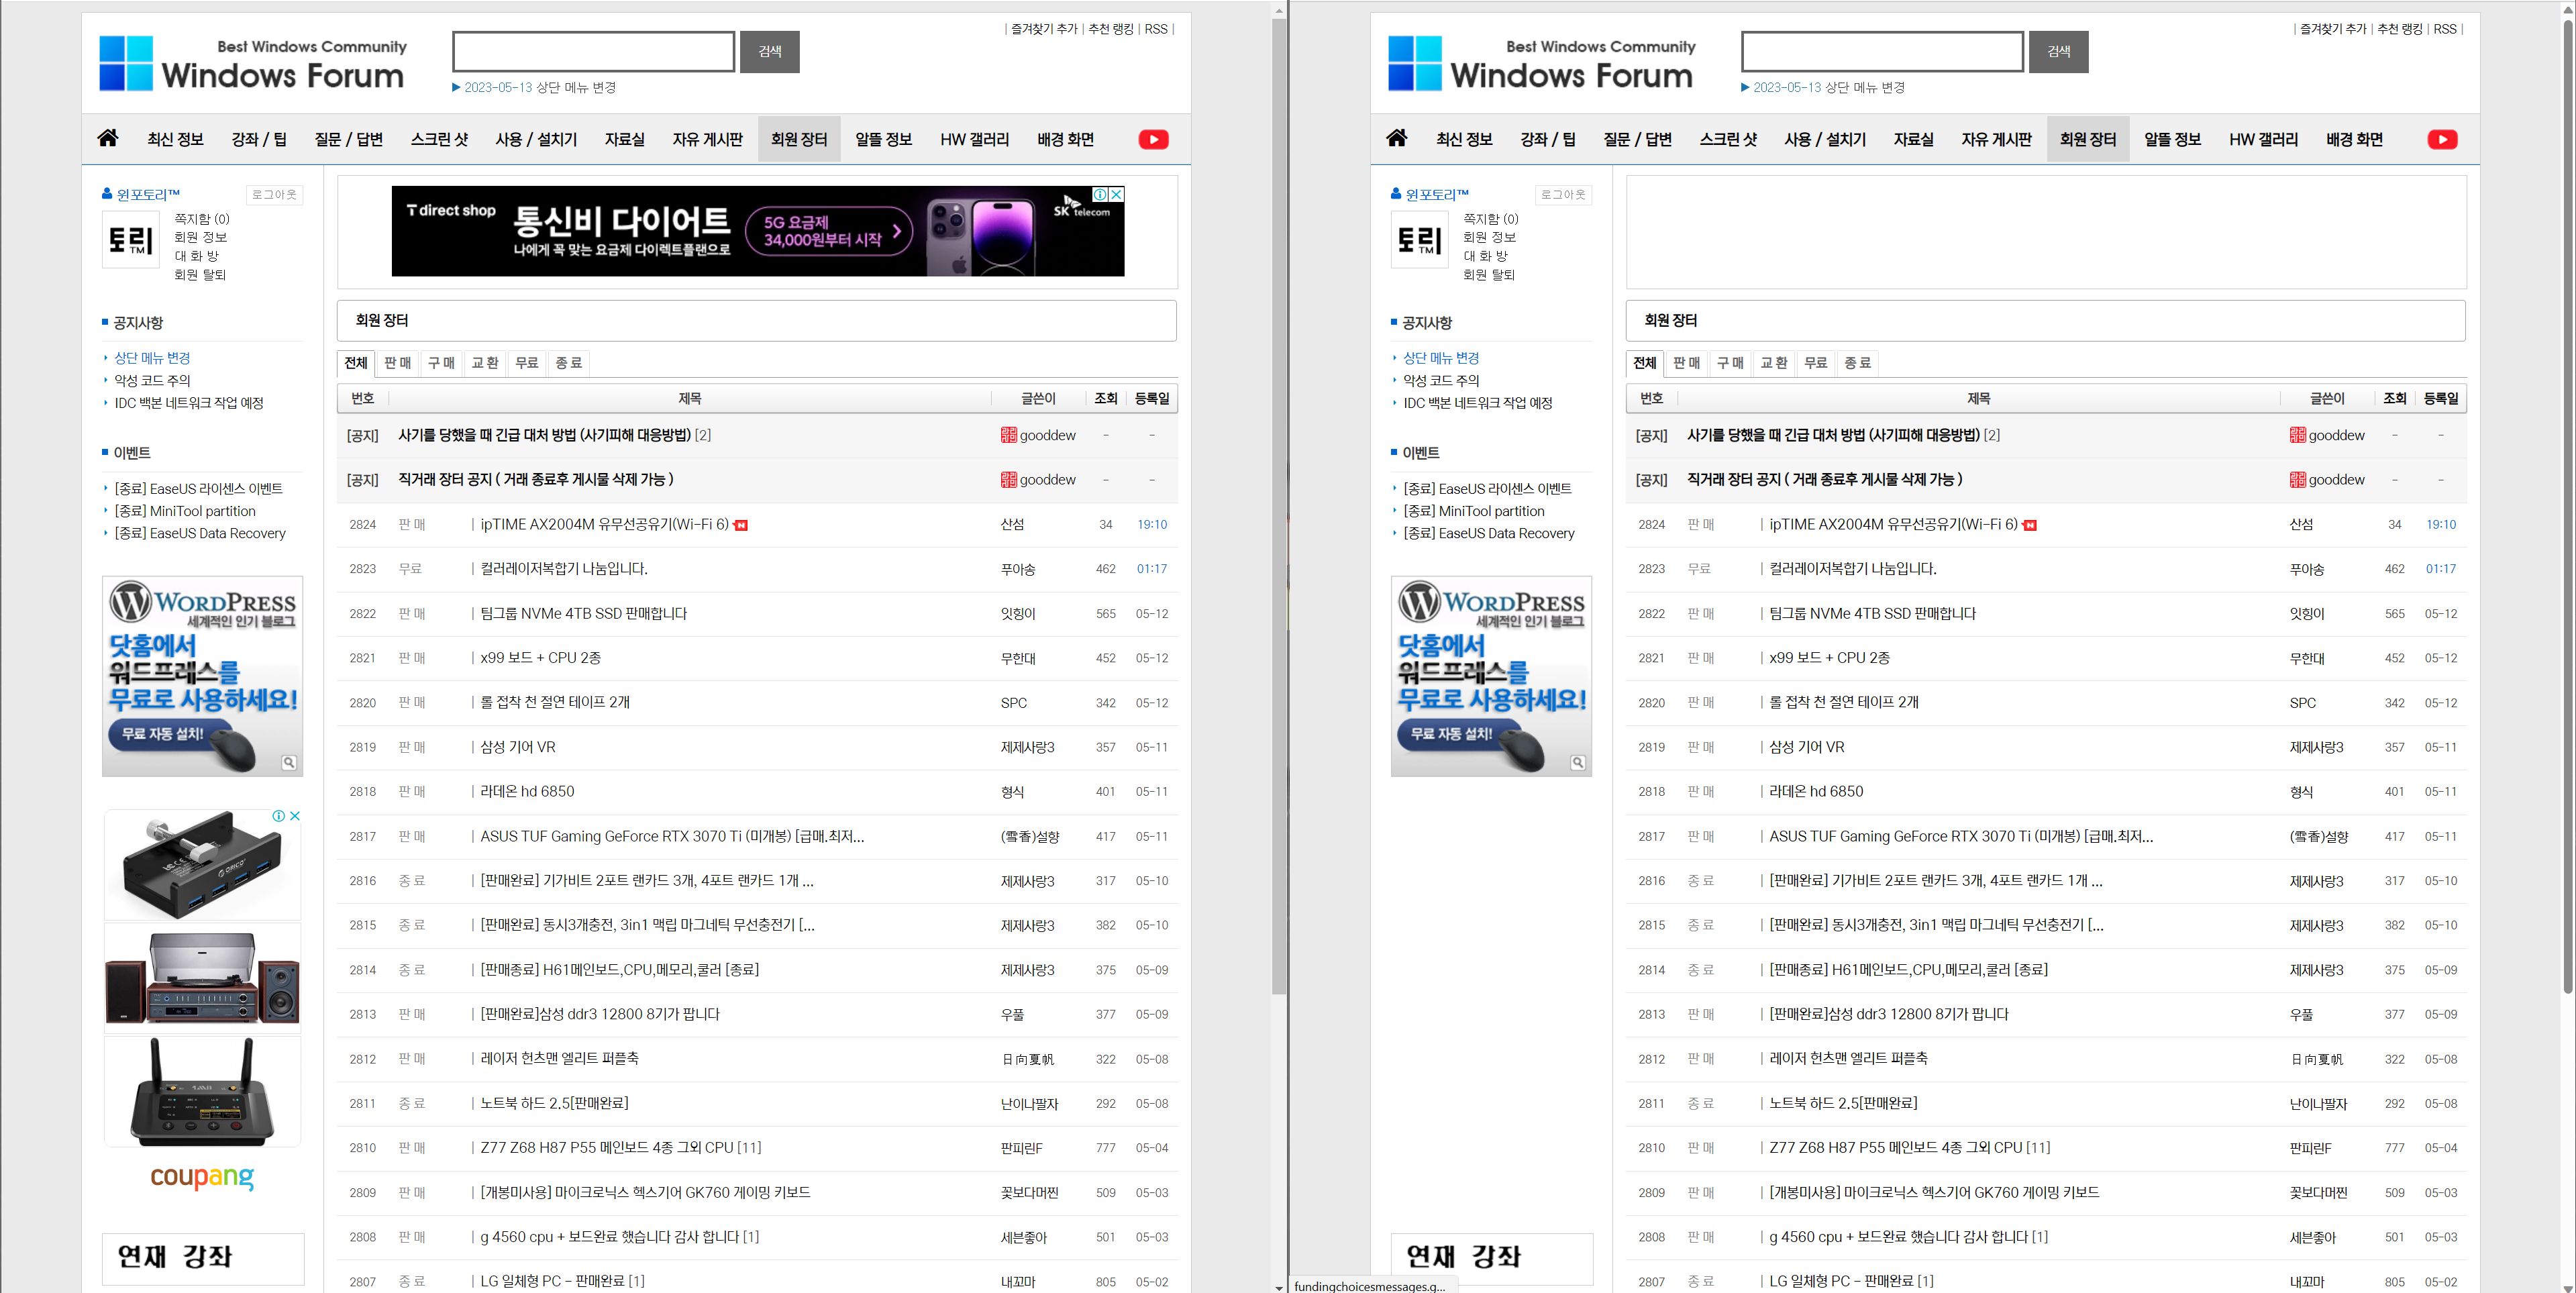Click the Windows Forum logo in right window
The height and width of the screenshot is (1293, 2576).
(x=1541, y=63)
